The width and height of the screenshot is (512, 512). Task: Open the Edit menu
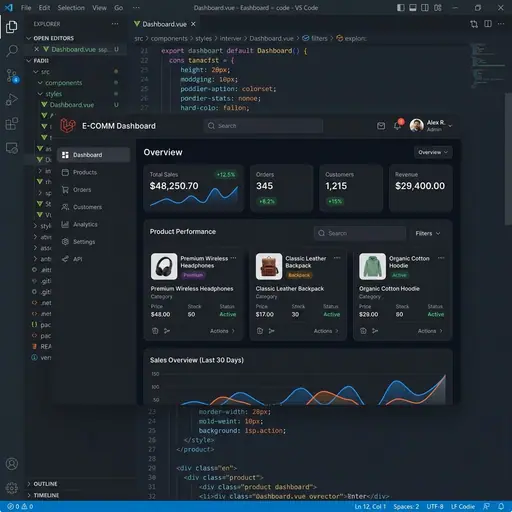pyautogui.click(x=44, y=8)
